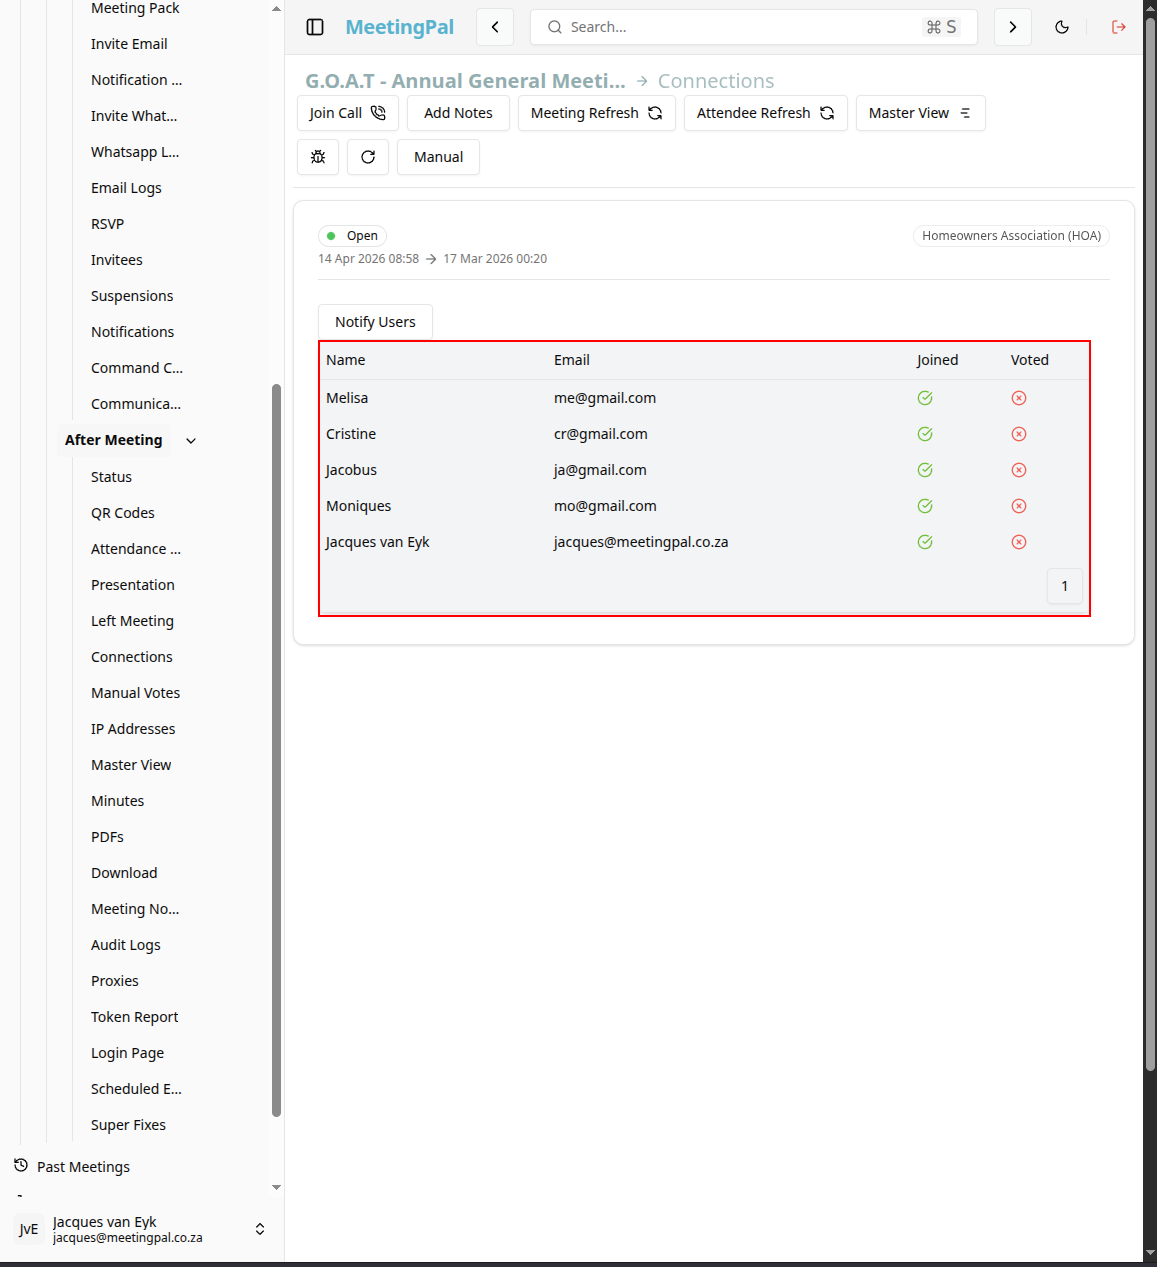The width and height of the screenshot is (1157, 1267).
Task: Open Email Logs in sidebar
Action: [x=126, y=188]
